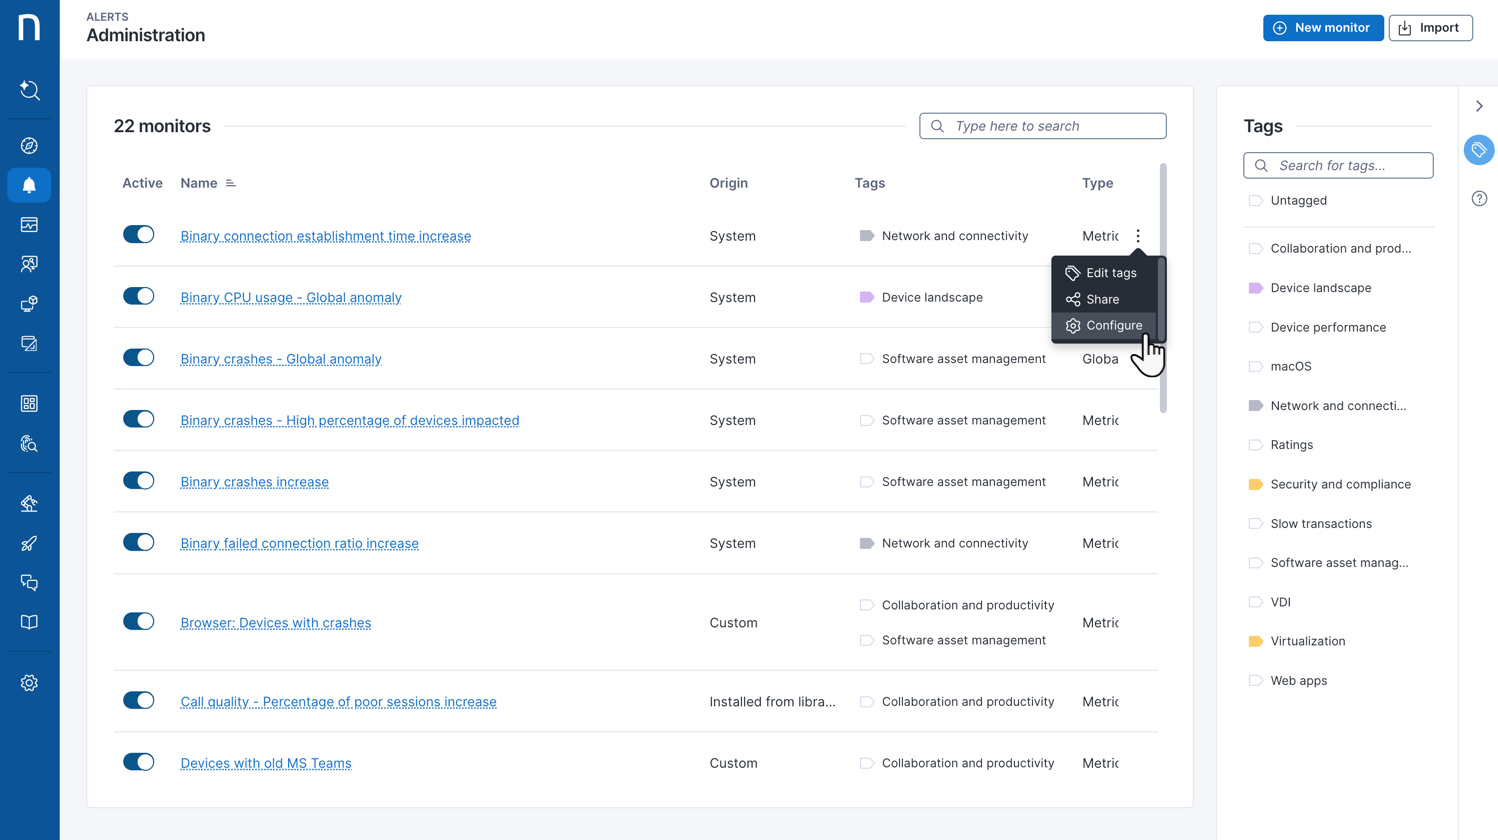The width and height of the screenshot is (1498, 840).
Task: Click the blue tags panel icon
Action: (1479, 150)
